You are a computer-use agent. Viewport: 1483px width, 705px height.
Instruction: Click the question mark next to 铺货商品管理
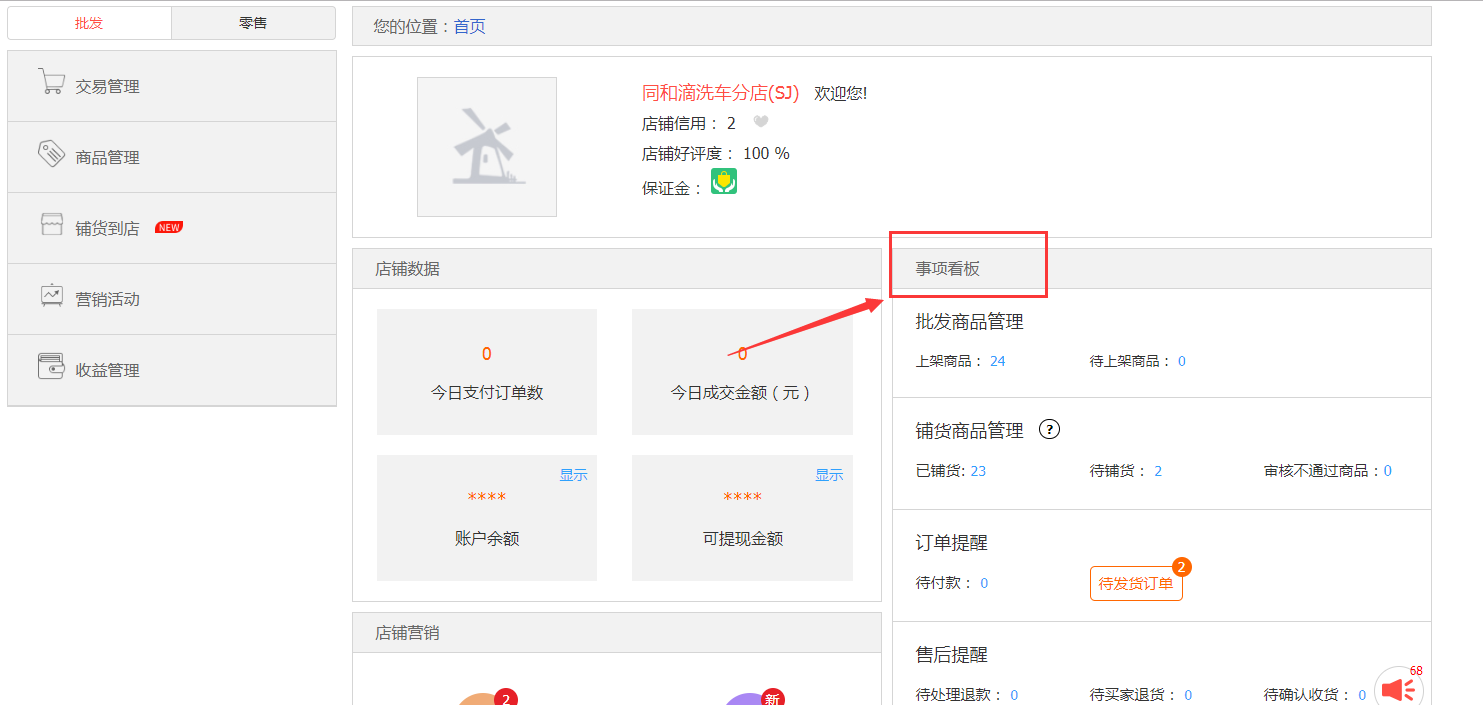click(x=1049, y=430)
